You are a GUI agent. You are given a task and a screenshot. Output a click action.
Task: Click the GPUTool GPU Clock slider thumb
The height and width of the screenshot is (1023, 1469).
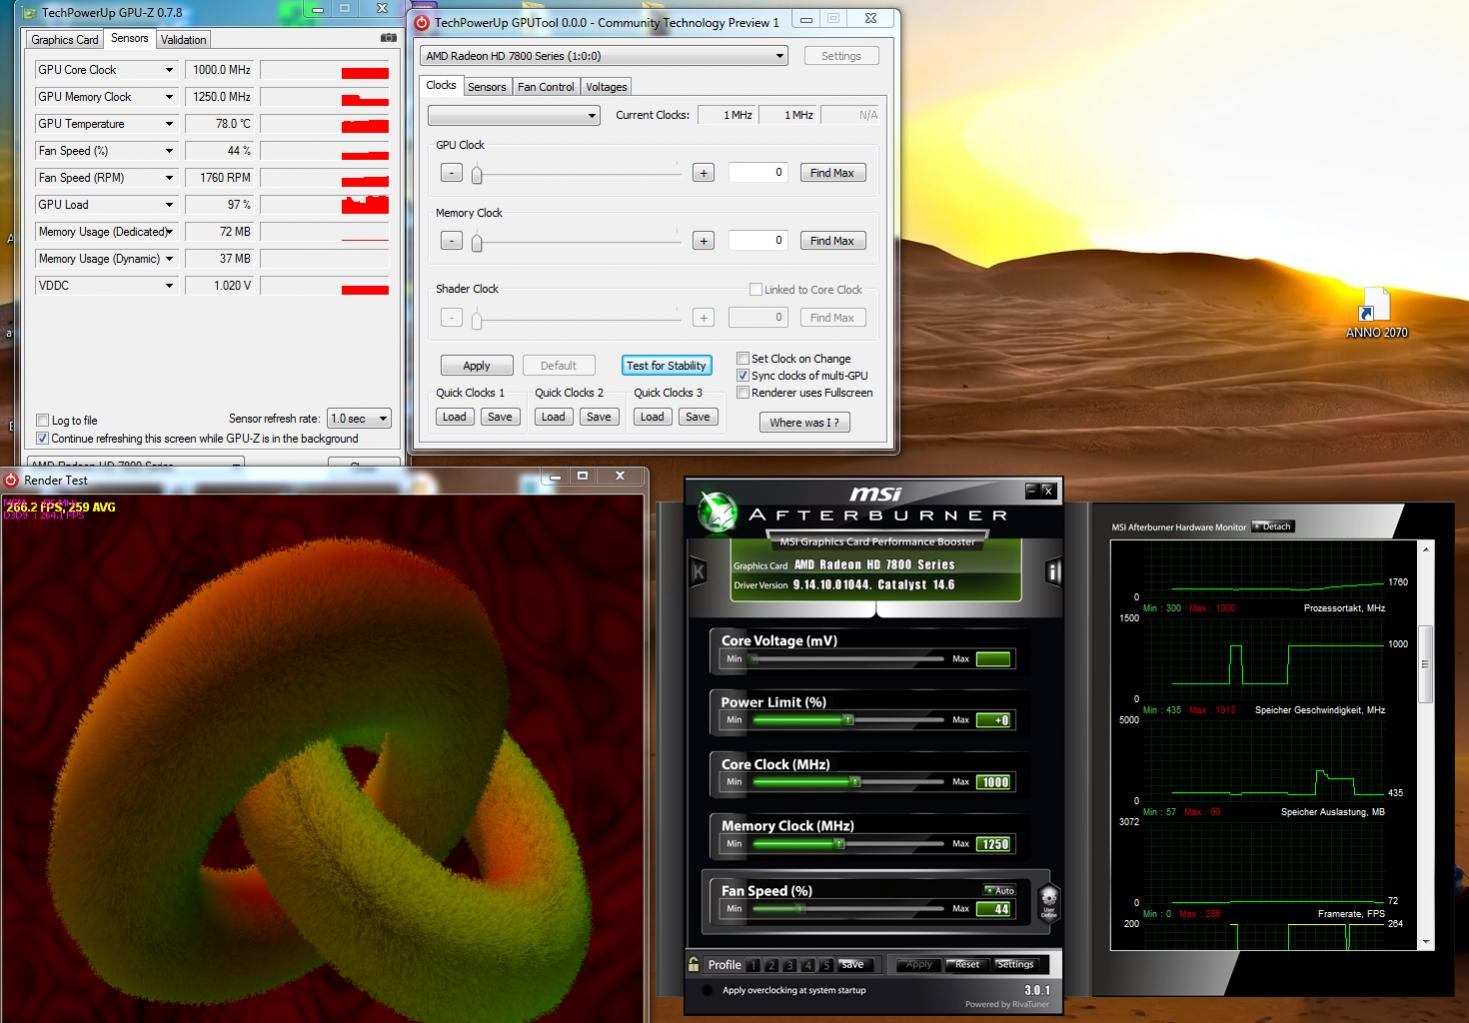click(x=477, y=175)
